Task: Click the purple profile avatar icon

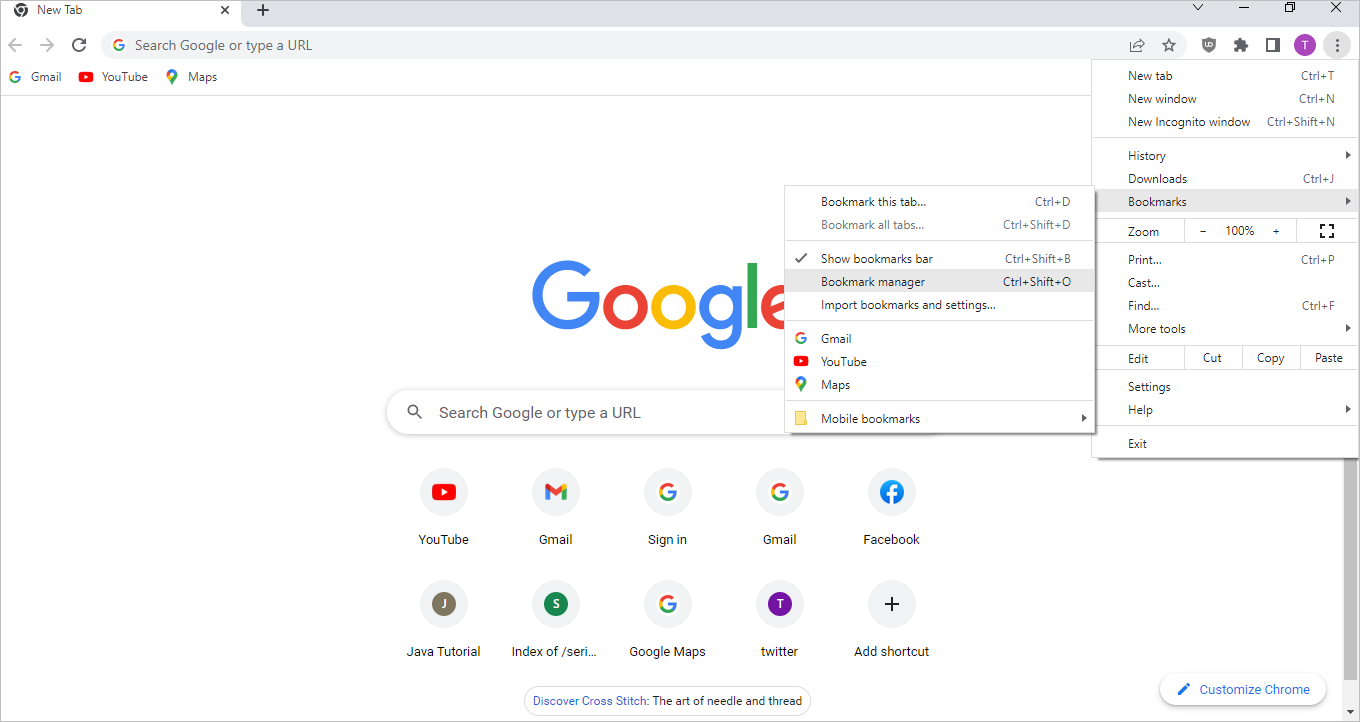Action: point(1304,45)
